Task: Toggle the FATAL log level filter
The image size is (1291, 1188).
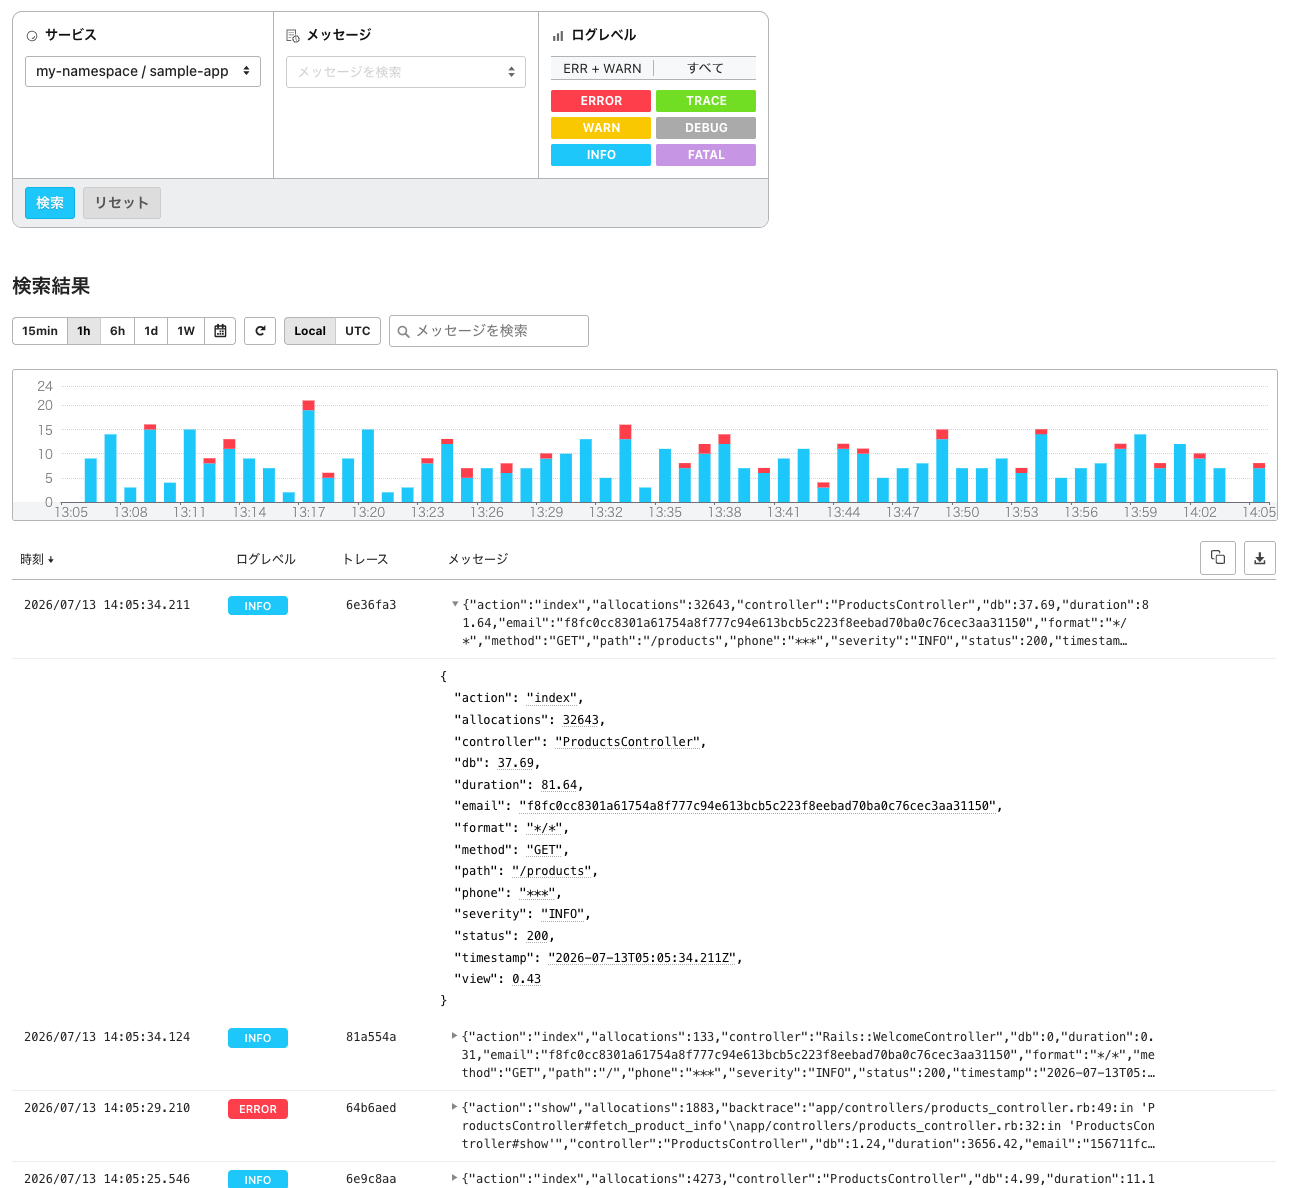Action: tap(706, 155)
